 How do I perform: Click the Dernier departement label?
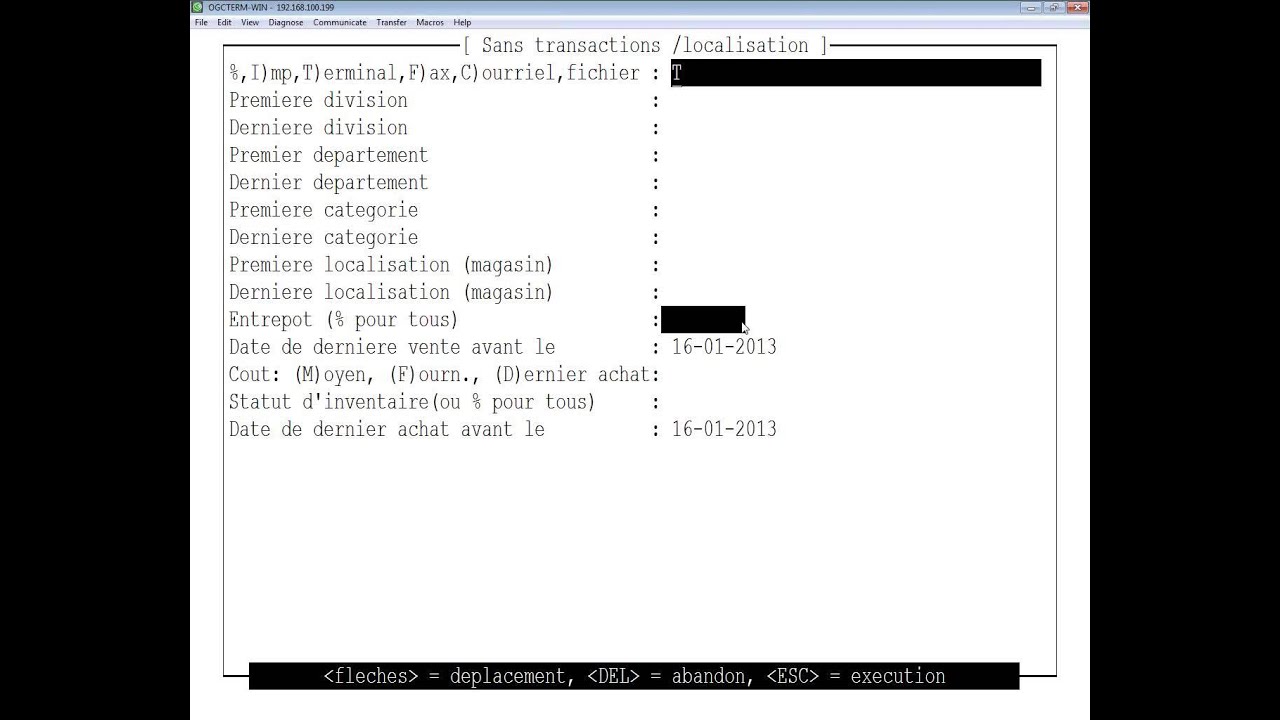click(x=328, y=183)
